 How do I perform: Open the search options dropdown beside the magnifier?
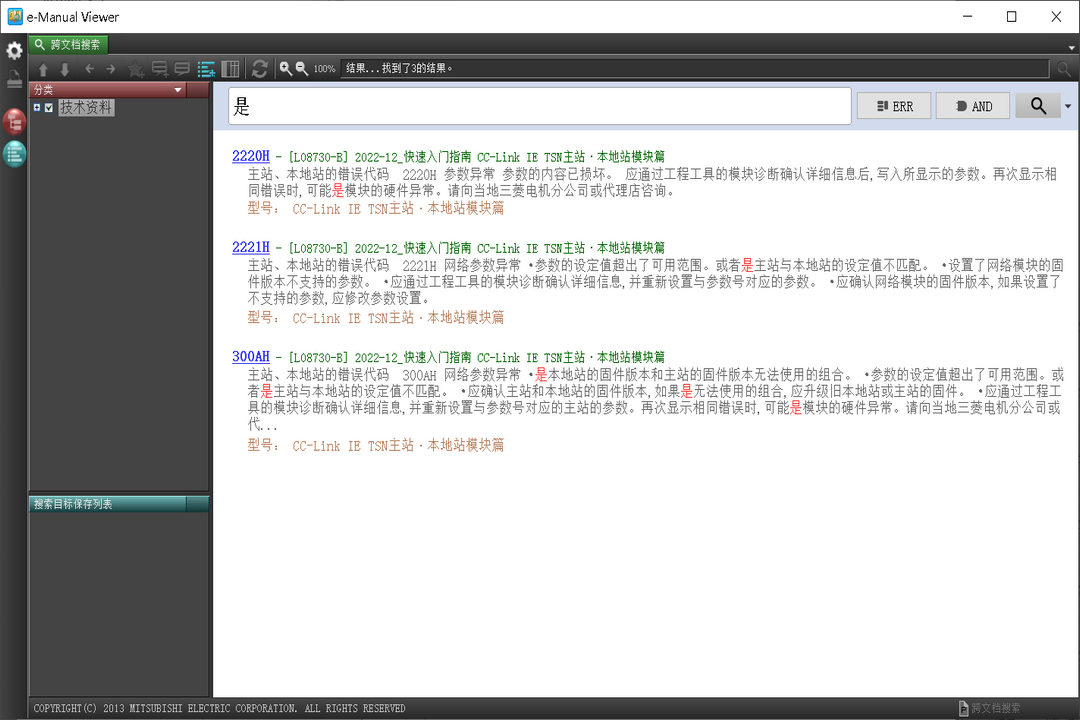pyautogui.click(x=1066, y=105)
